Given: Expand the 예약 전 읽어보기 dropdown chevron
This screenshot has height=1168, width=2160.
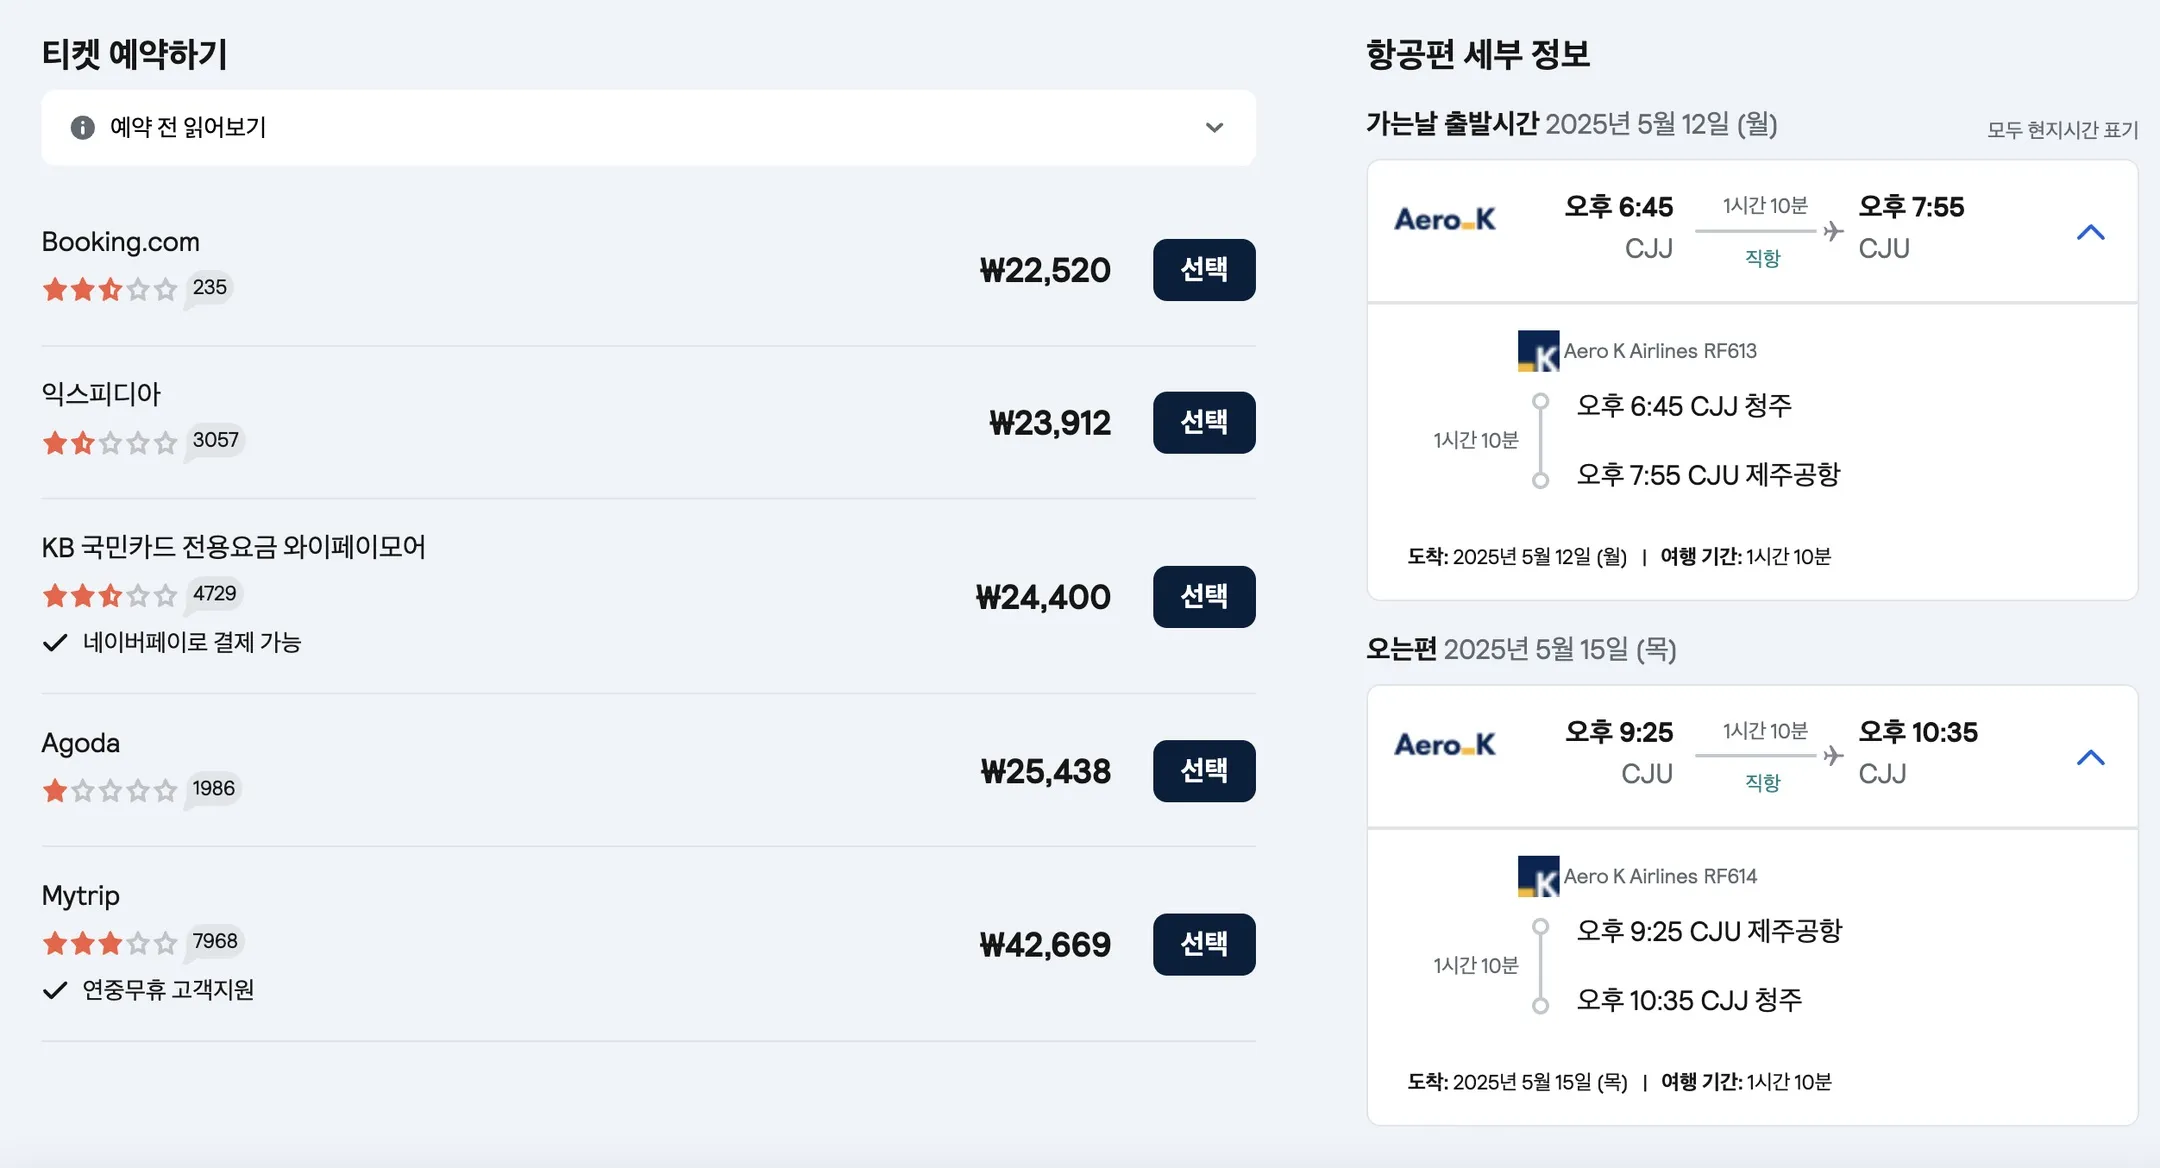Looking at the screenshot, I should tap(1214, 127).
